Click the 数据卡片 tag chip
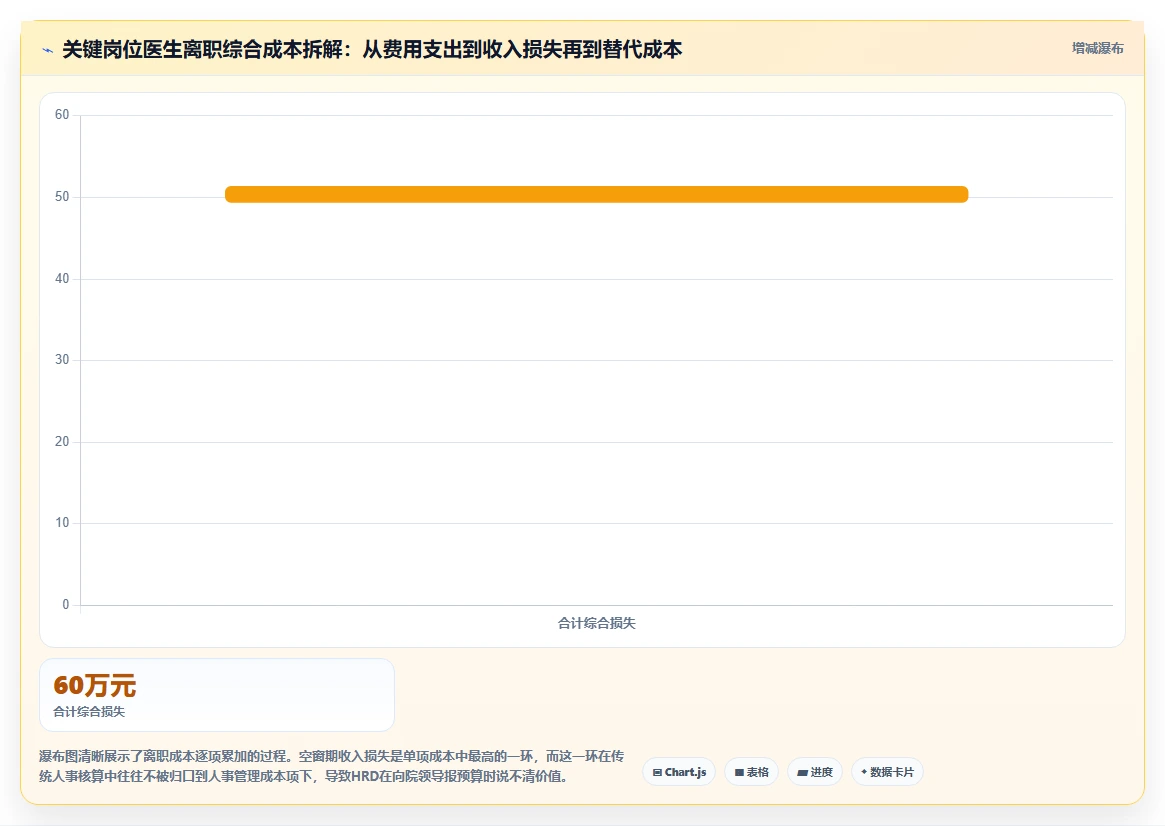Image resolution: width=1165 pixels, height=826 pixels. [x=887, y=772]
